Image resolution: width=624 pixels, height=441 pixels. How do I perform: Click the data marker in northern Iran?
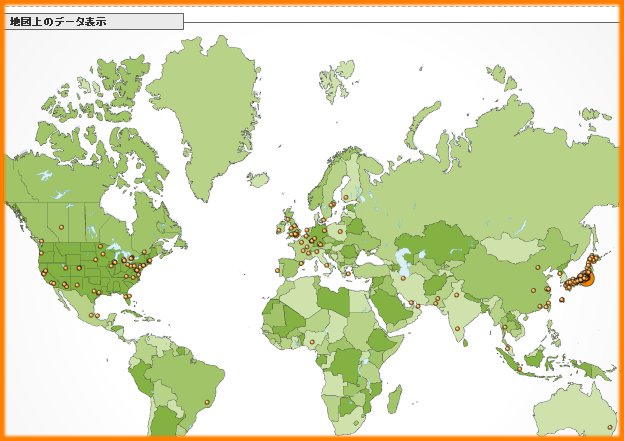point(403,278)
